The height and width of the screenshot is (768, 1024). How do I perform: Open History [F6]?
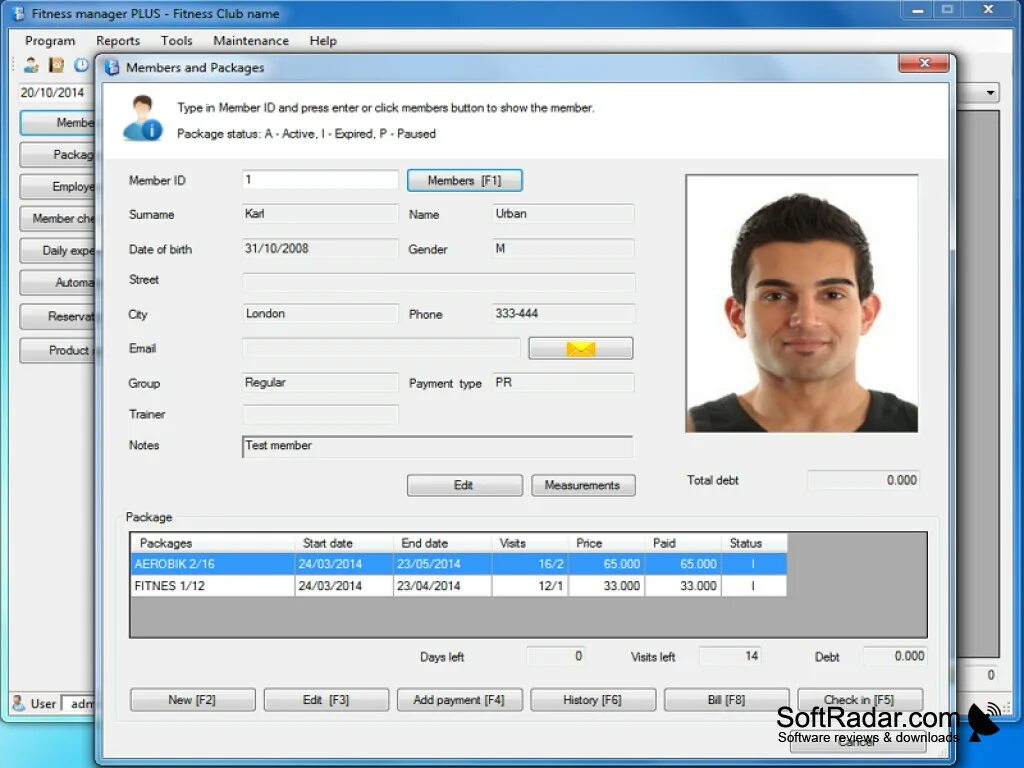pos(592,699)
